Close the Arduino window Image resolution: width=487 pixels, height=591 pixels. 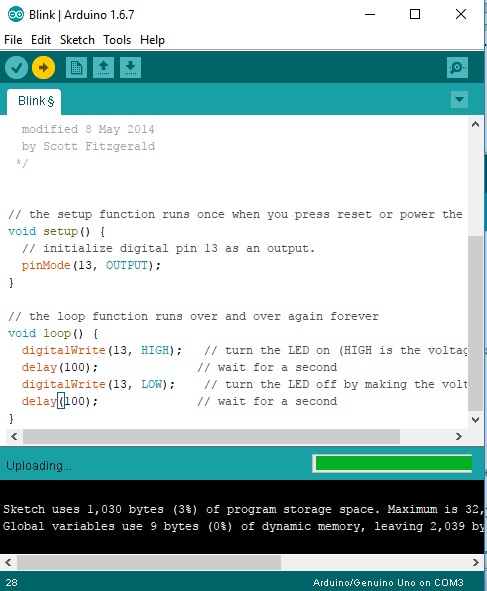[461, 15]
